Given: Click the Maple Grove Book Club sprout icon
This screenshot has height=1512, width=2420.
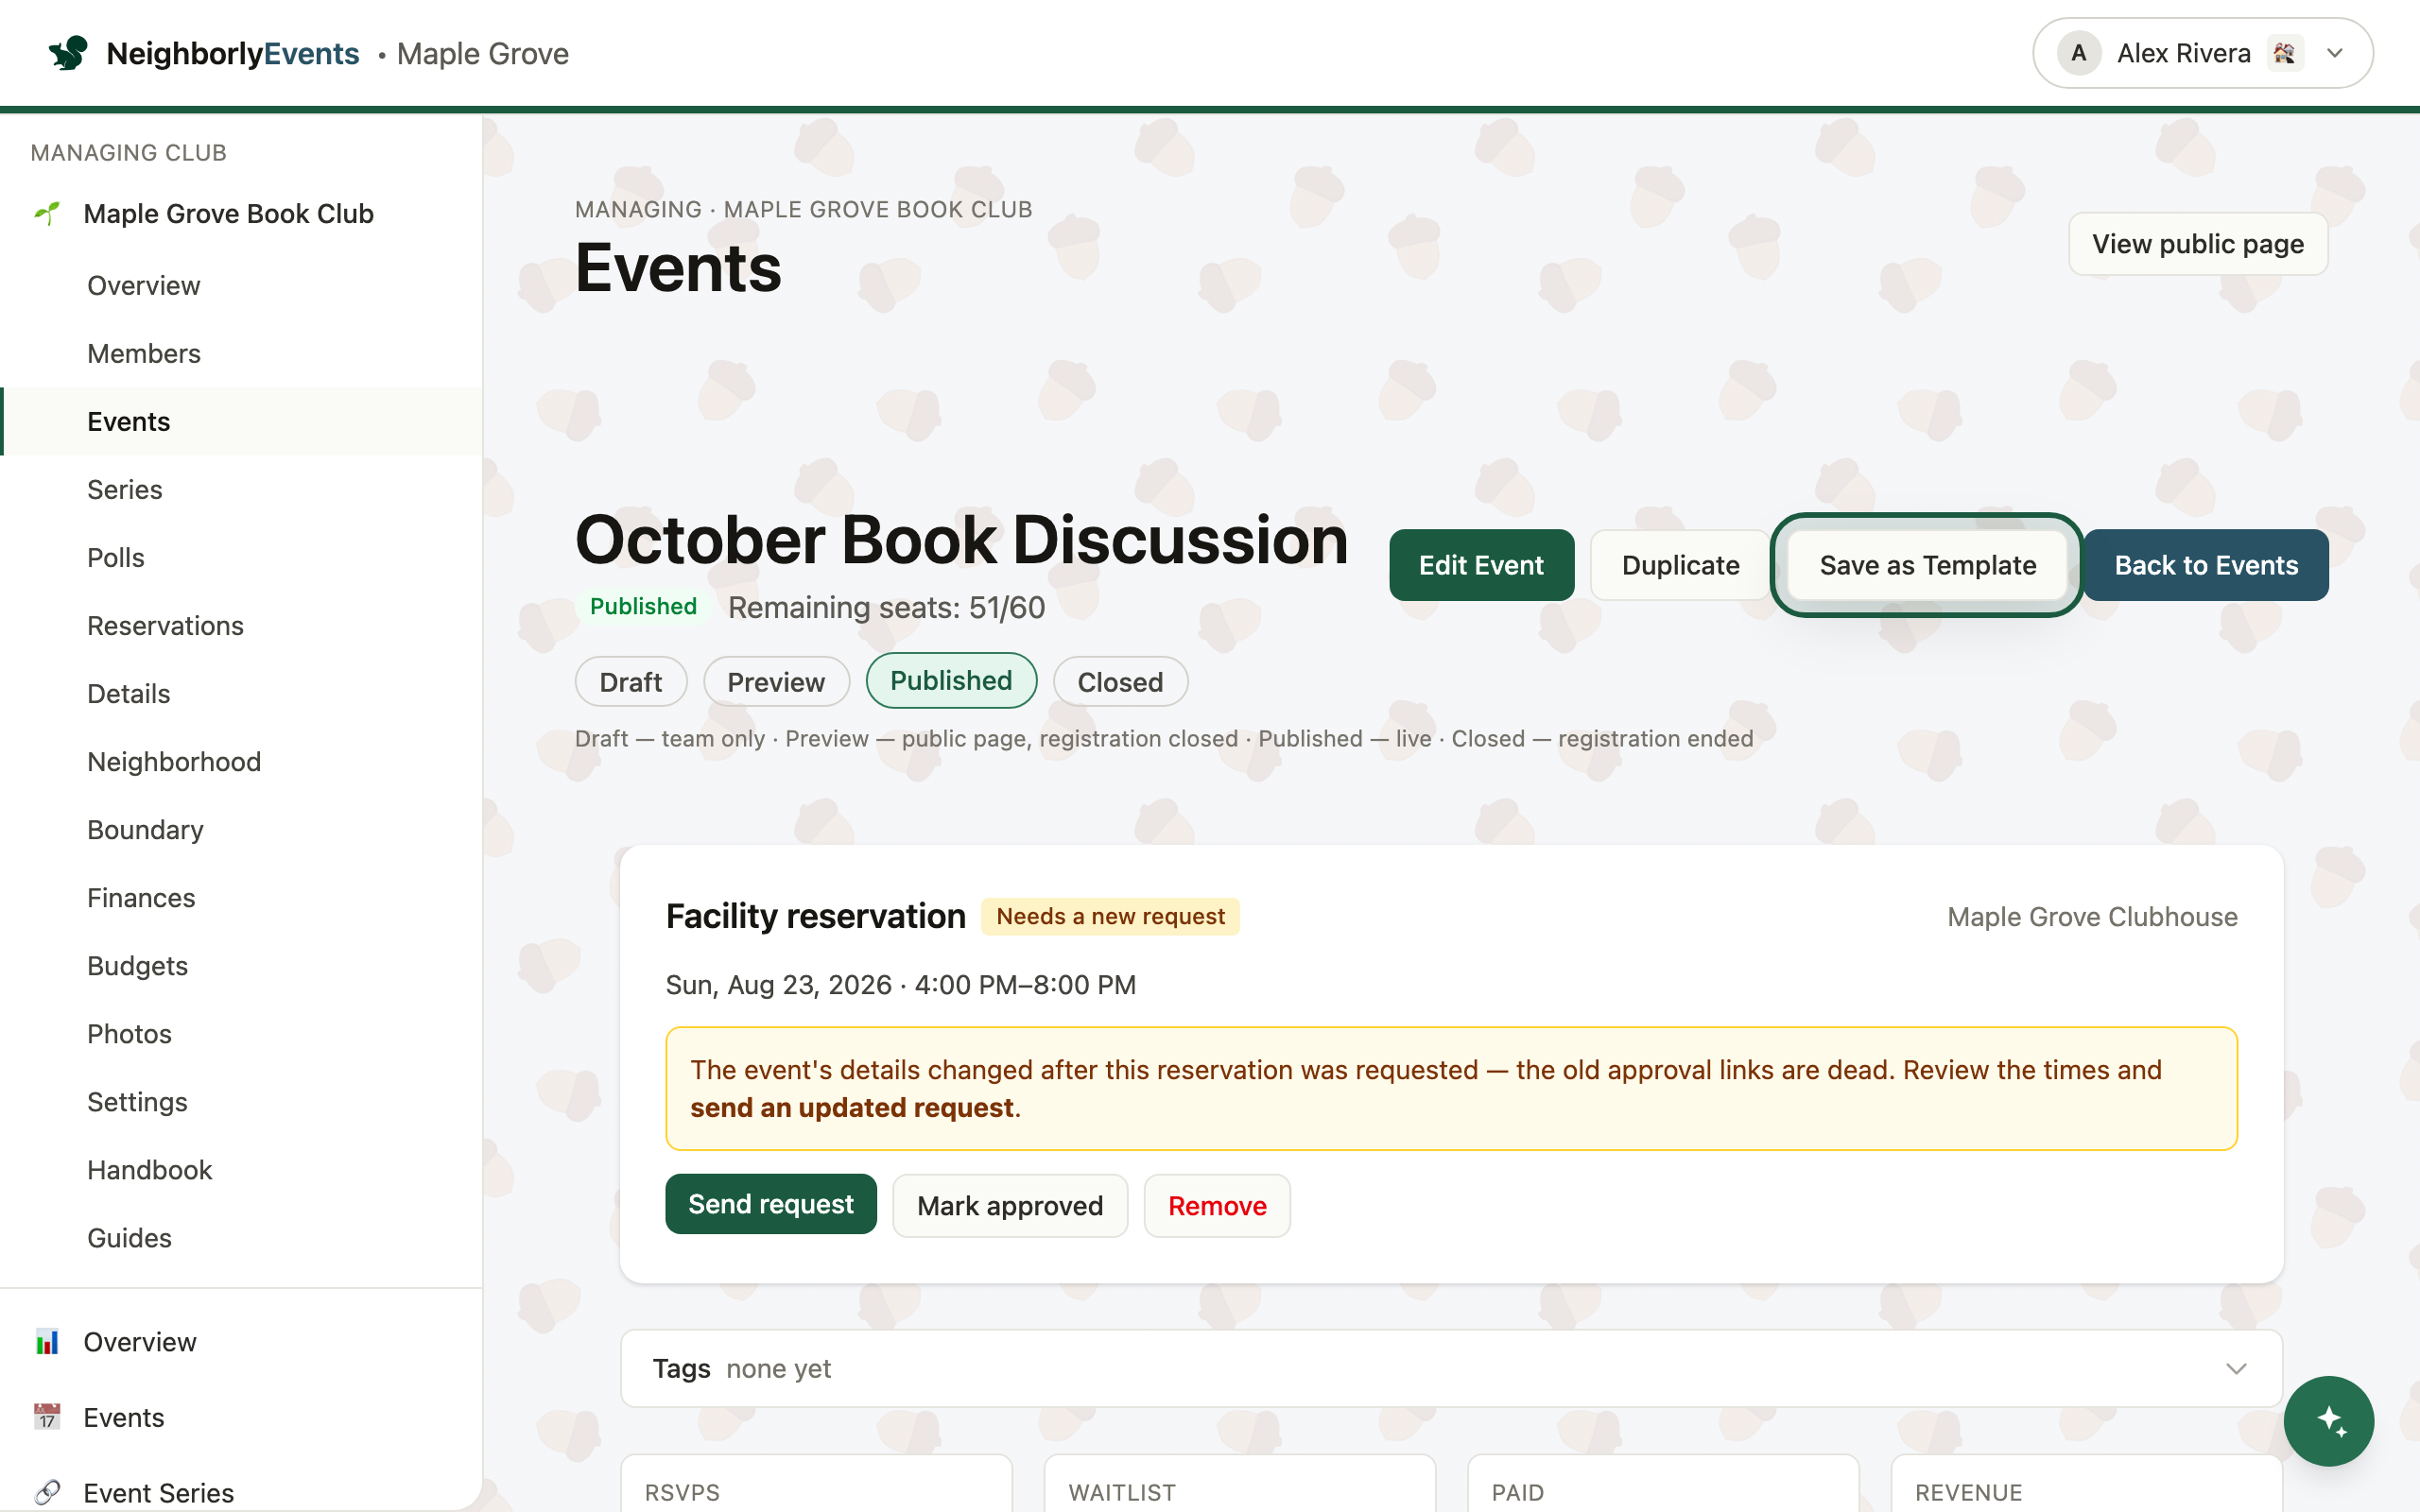Looking at the screenshot, I should 46,213.
